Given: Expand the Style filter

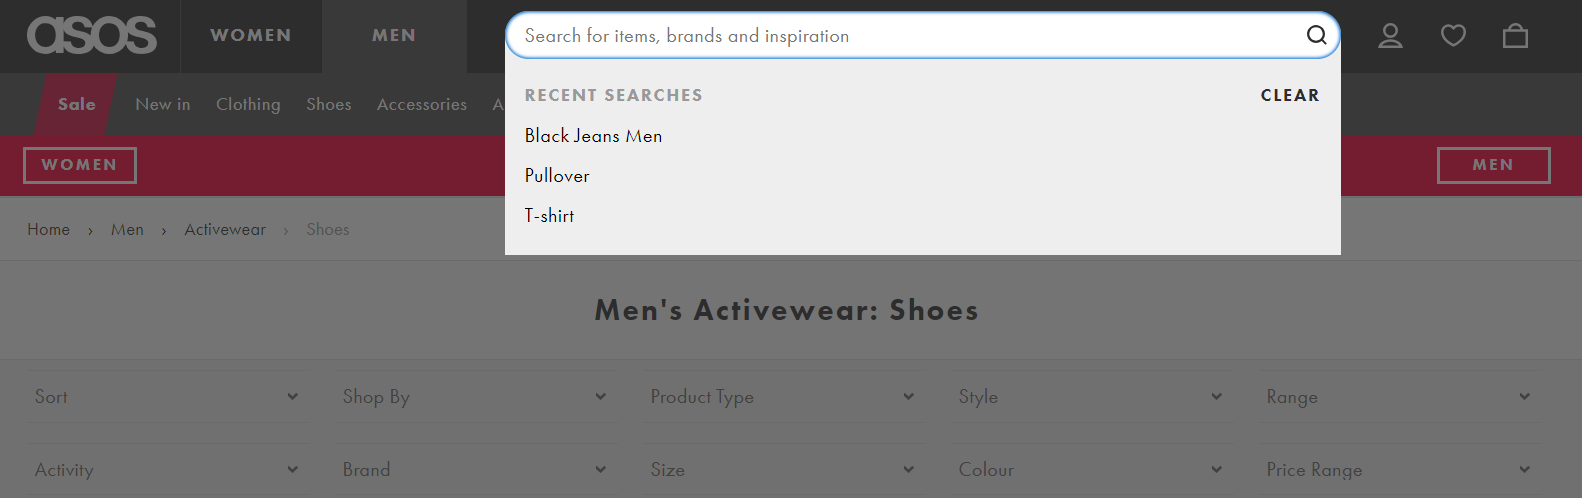Looking at the screenshot, I should point(1091,397).
